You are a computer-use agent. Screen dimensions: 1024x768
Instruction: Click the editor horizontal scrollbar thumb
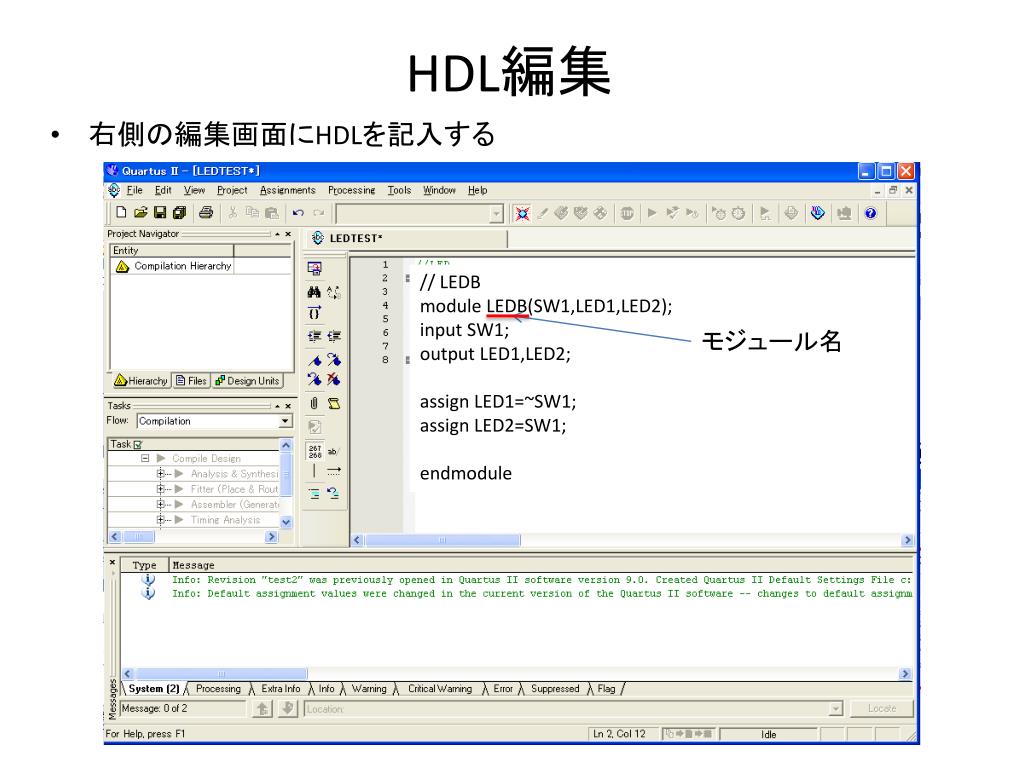(x=443, y=540)
